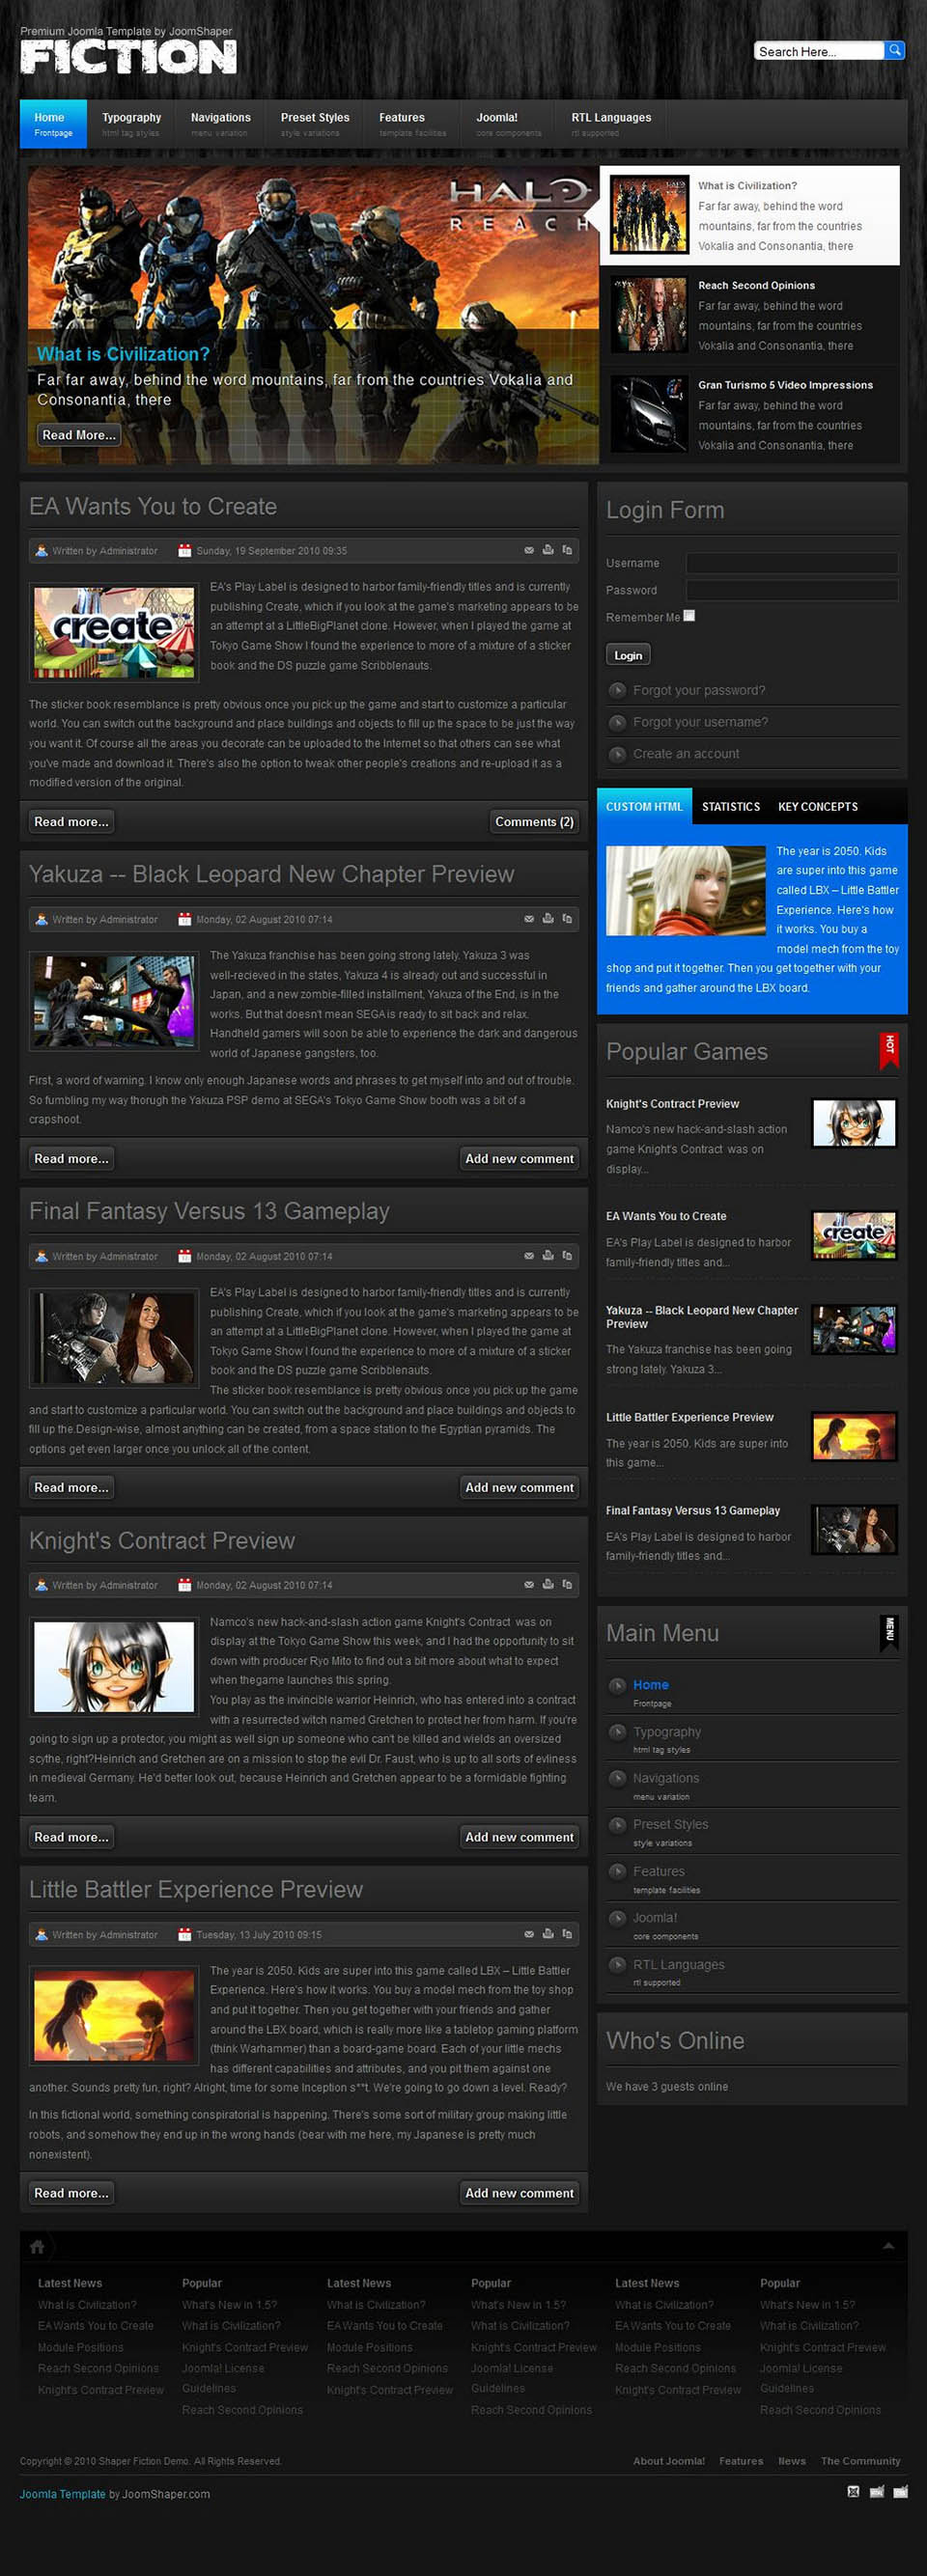This screenshot has width=927, height=2576.
Task: Open the Joomla! top menu item
Action: coord(508,124)
